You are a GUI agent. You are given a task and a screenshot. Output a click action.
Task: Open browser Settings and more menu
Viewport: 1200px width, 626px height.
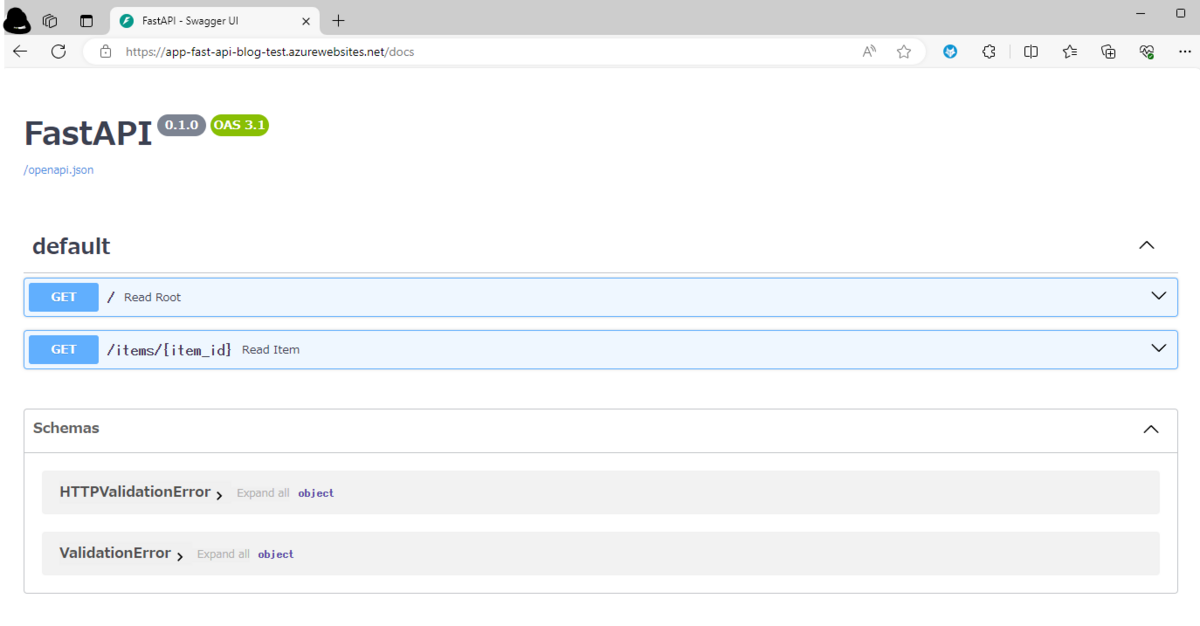[1185, 52]
